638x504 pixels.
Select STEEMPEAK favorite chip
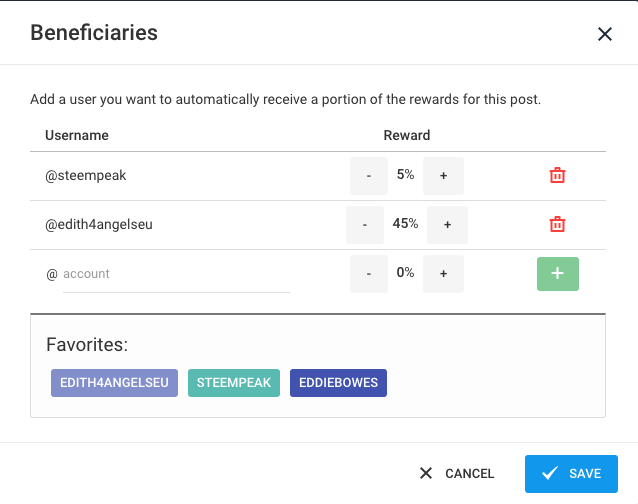(x=234, y=383)
